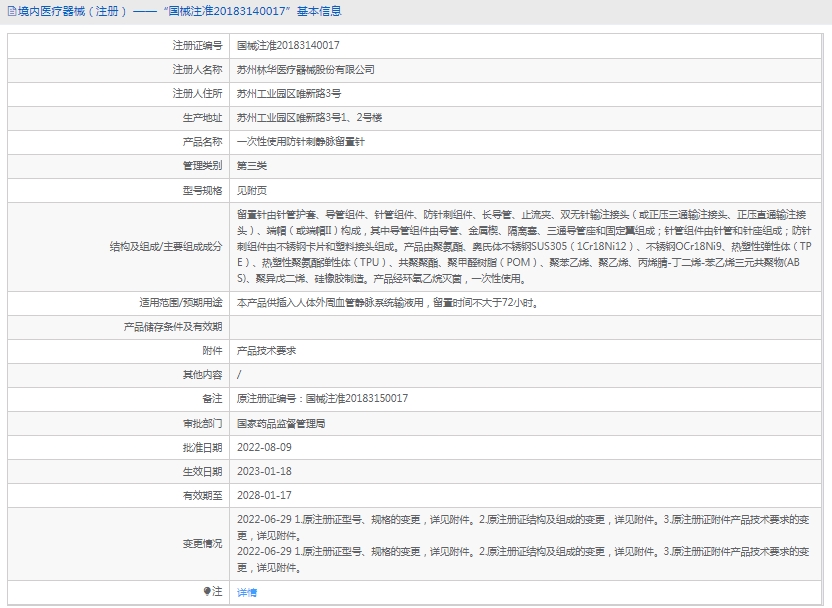The height and width of the screenshot is (608, 832).
Task: Click the 生产地址 label
Action: (202, 118)
